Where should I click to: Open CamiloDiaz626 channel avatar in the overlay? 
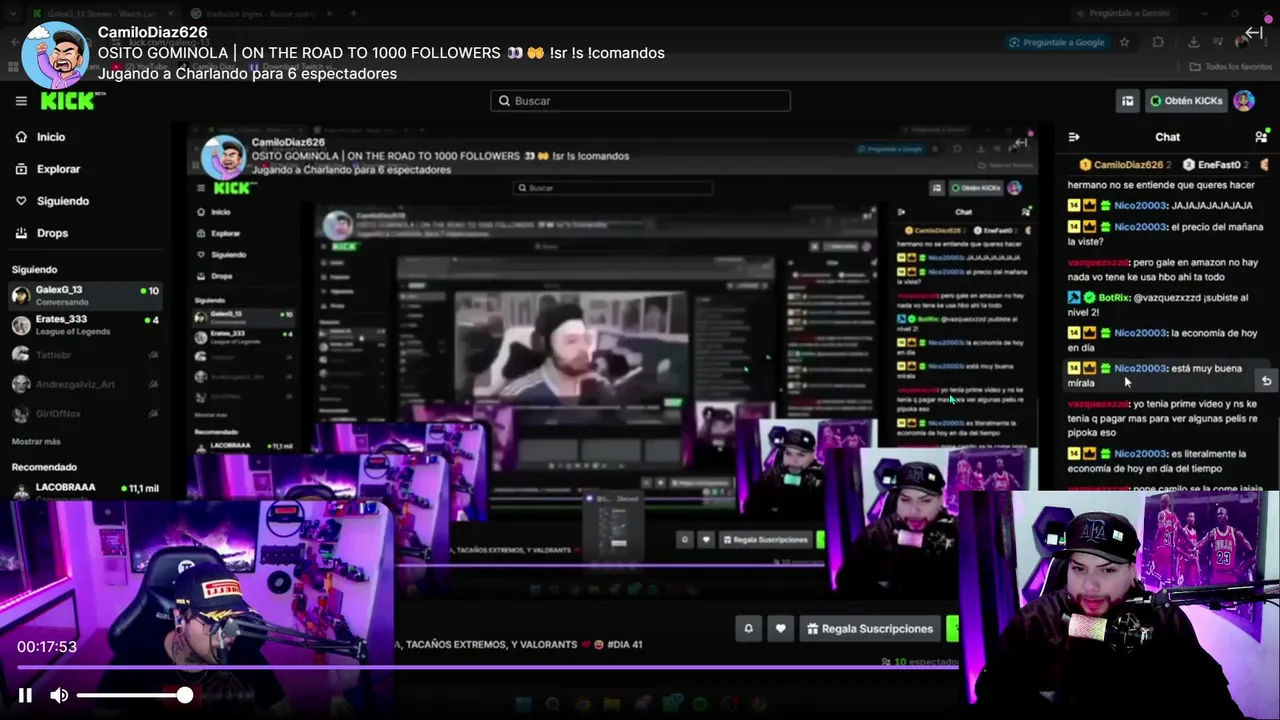click(x=55, y=53)
